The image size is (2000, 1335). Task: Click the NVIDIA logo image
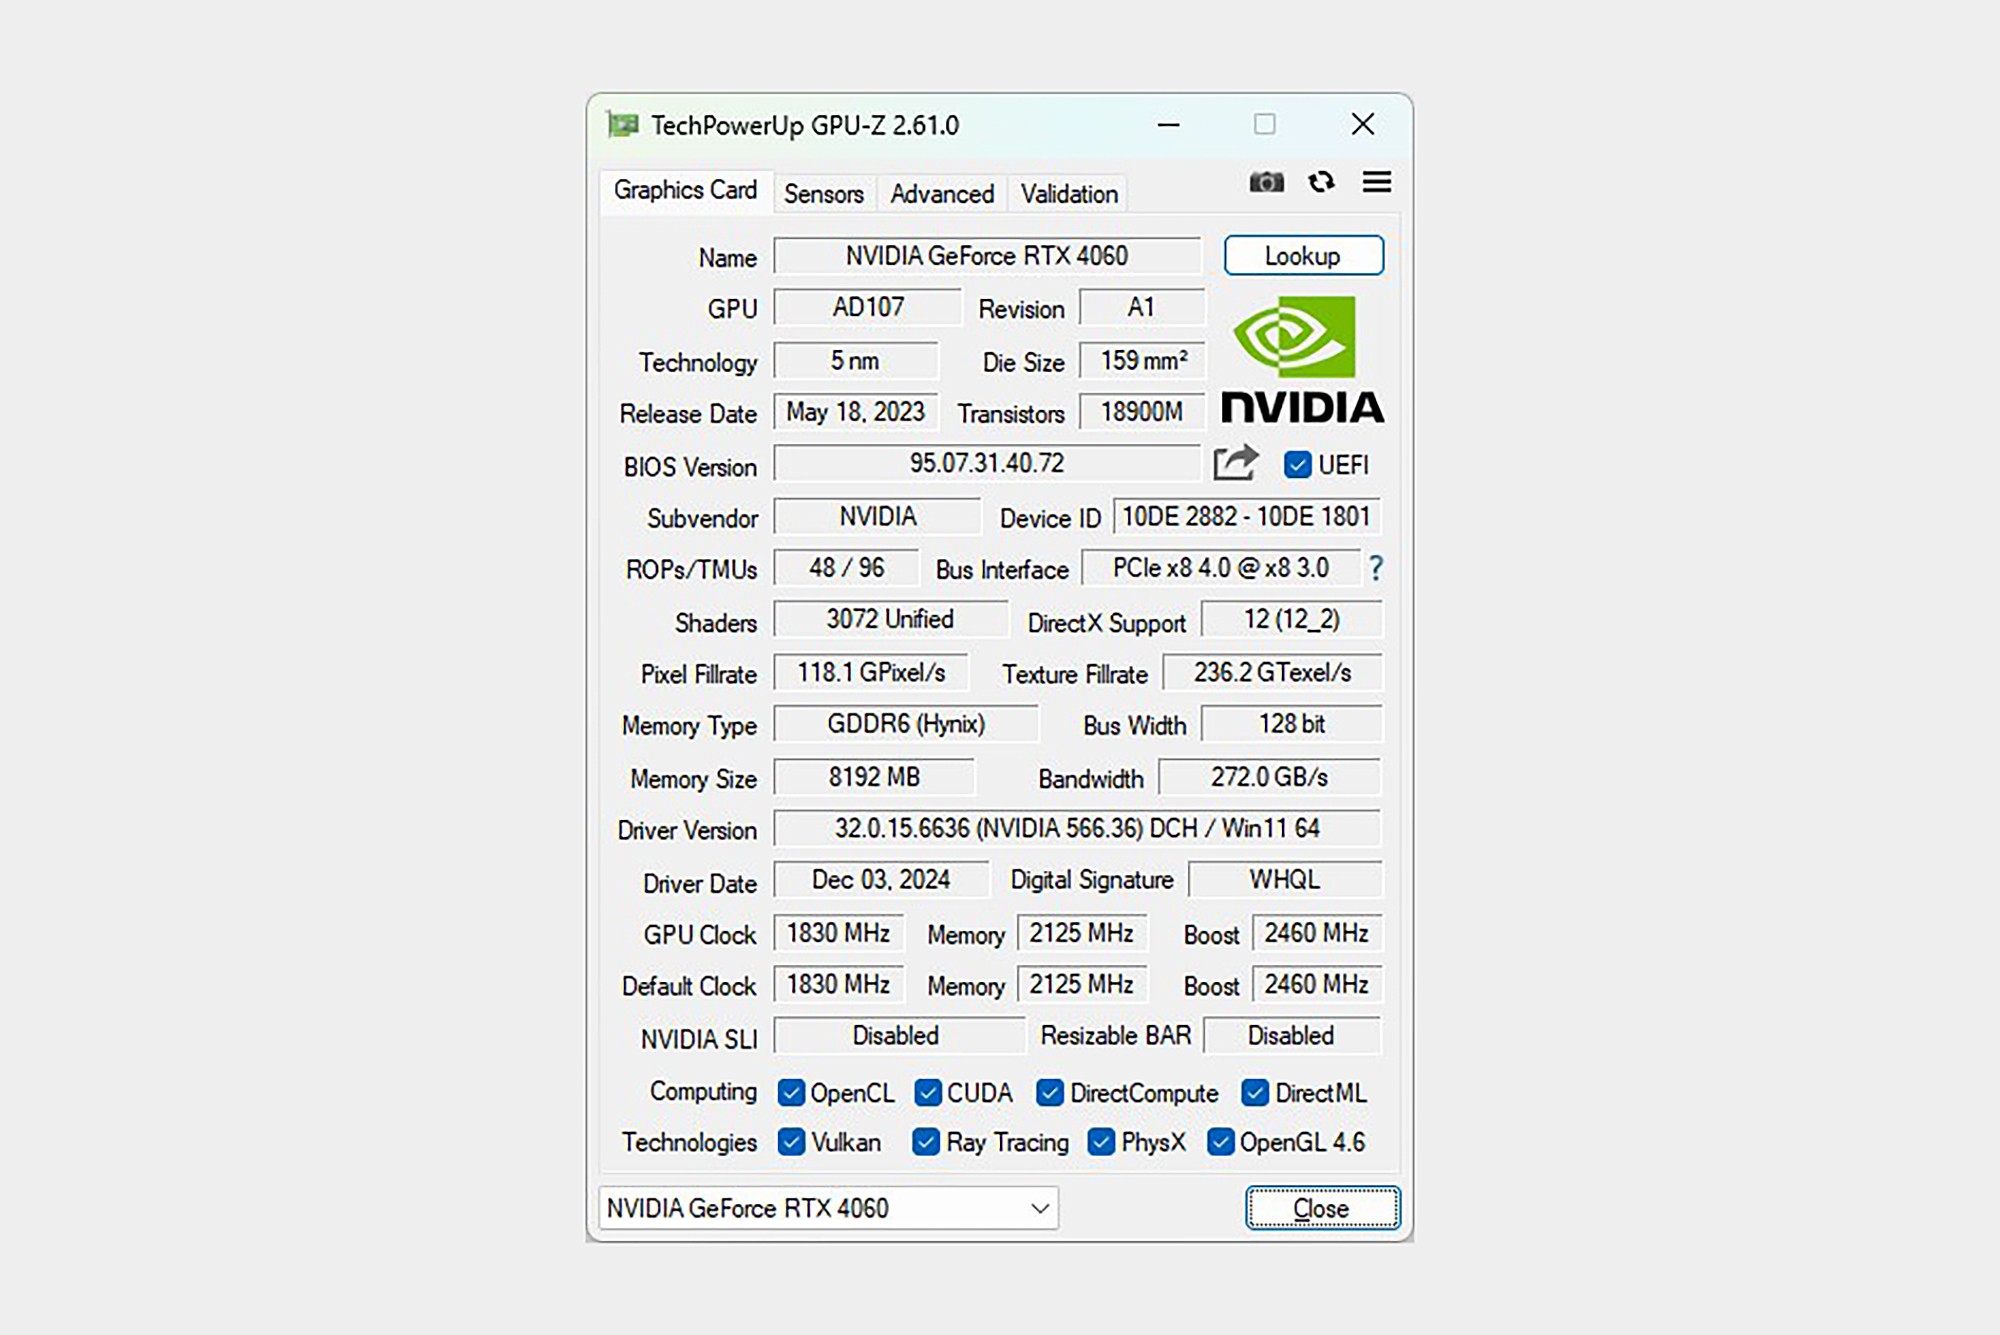point(1302,360)
